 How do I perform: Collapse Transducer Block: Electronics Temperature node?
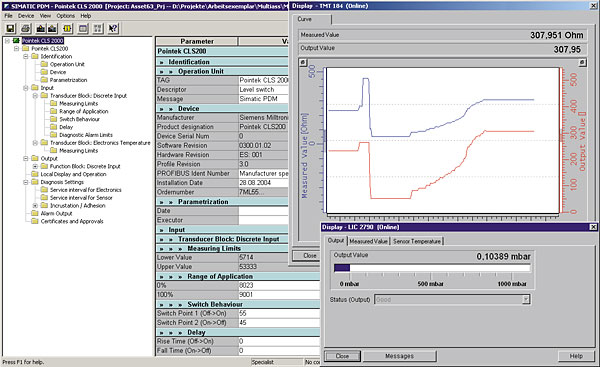(35, 143)
